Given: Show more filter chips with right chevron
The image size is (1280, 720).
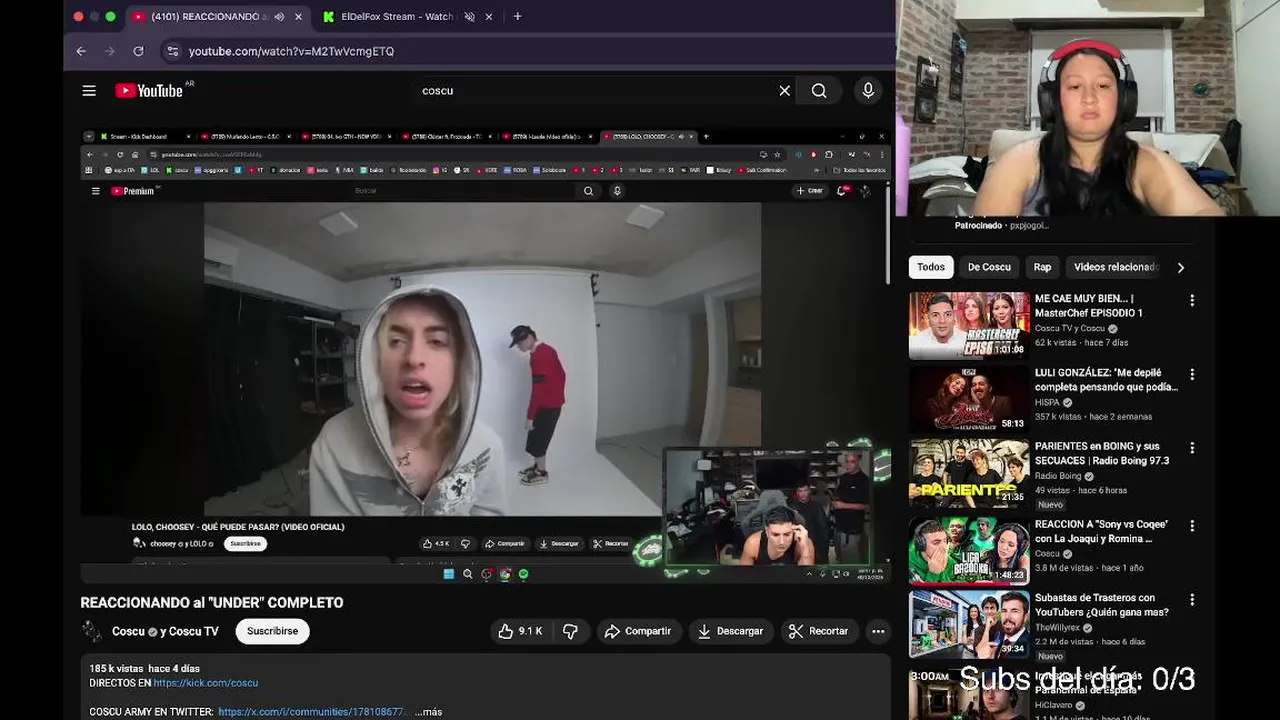Looking at the screenshot, I should tap(1181, 267).
